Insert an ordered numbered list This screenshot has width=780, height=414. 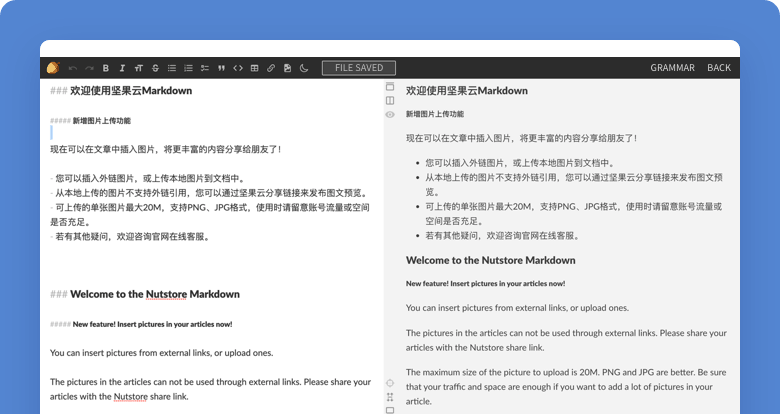[188, 68]
